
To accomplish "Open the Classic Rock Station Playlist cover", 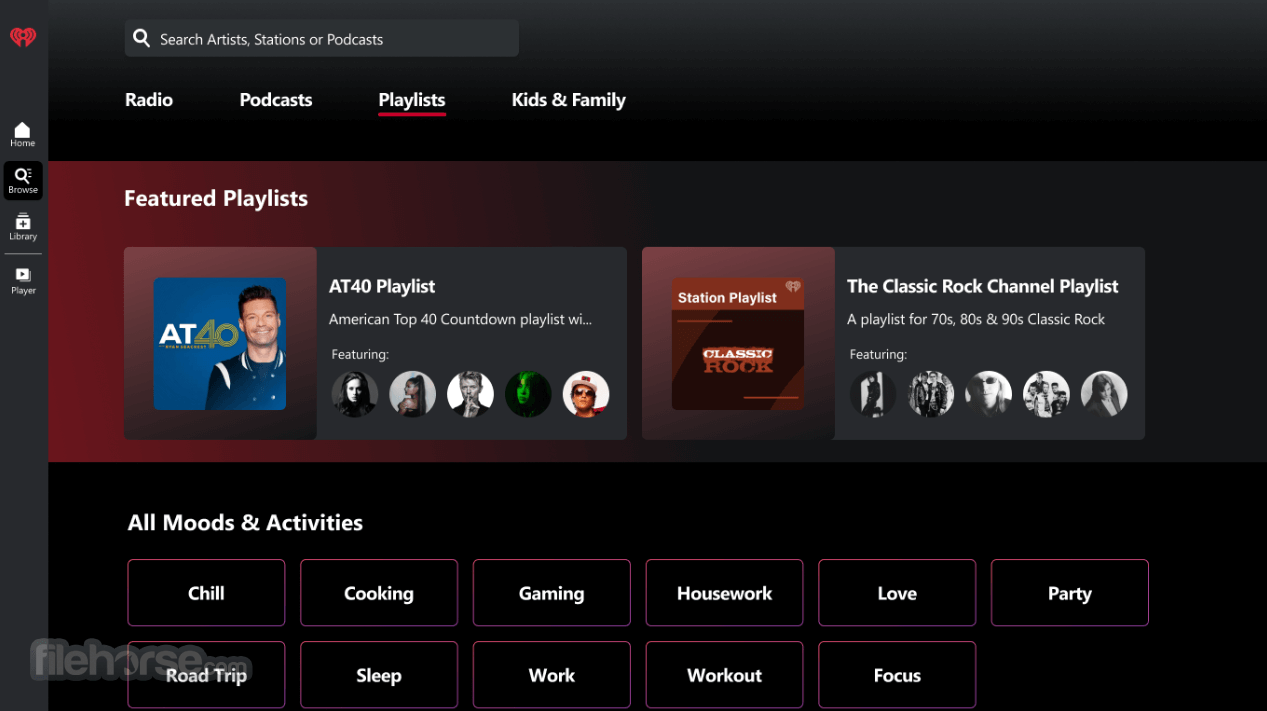I will (738, 344).
